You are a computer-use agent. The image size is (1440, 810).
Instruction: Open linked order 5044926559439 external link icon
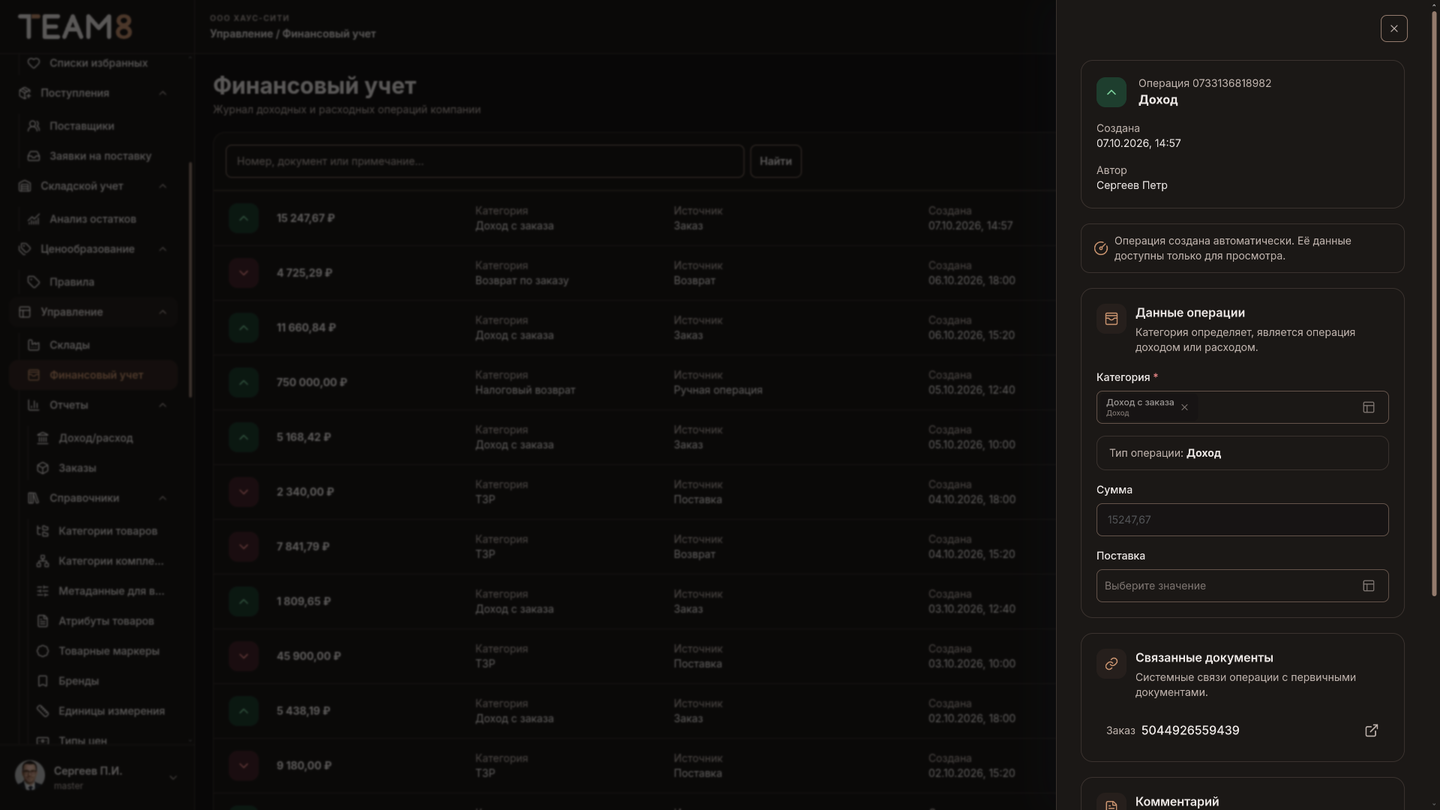(x=1371, y=731)
